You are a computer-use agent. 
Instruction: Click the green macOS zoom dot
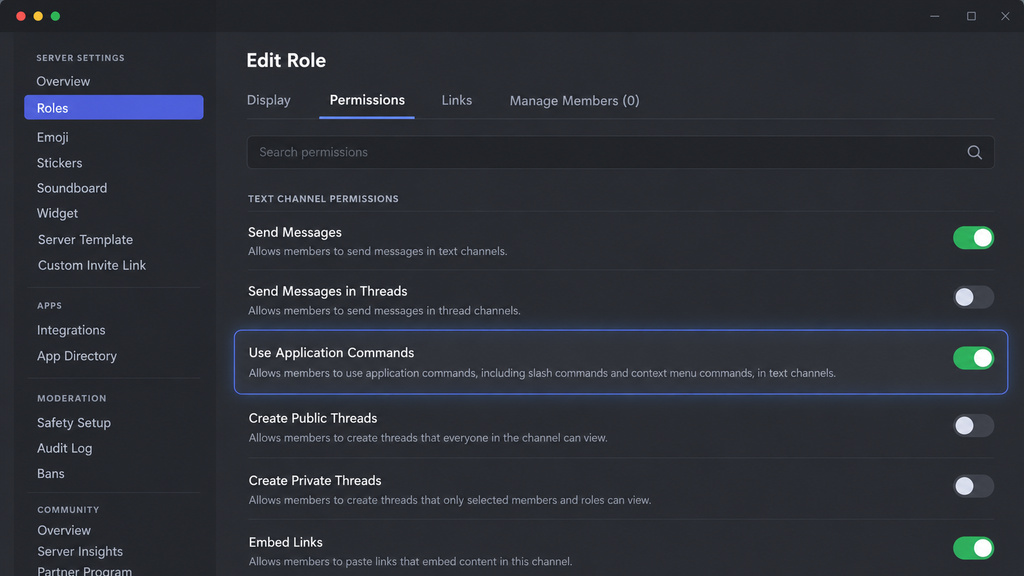click(x=56, y=16)
